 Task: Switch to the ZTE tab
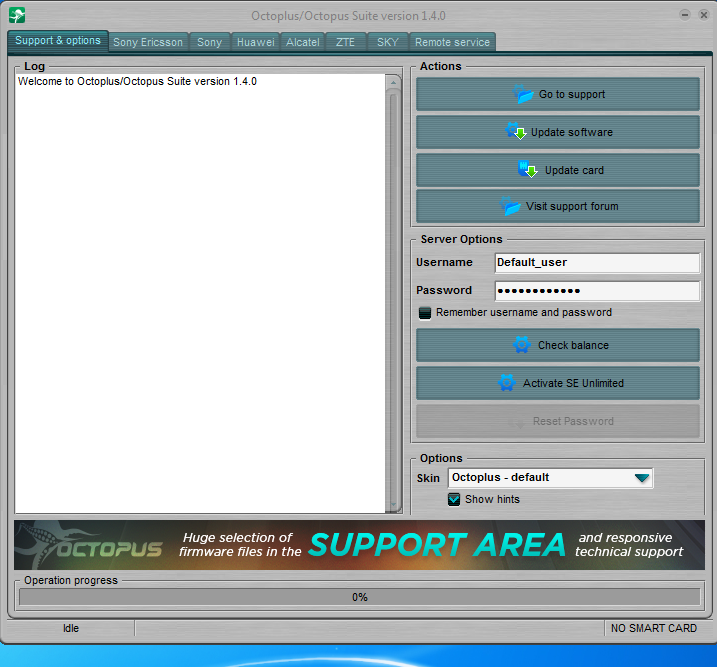tap(345, 42)
